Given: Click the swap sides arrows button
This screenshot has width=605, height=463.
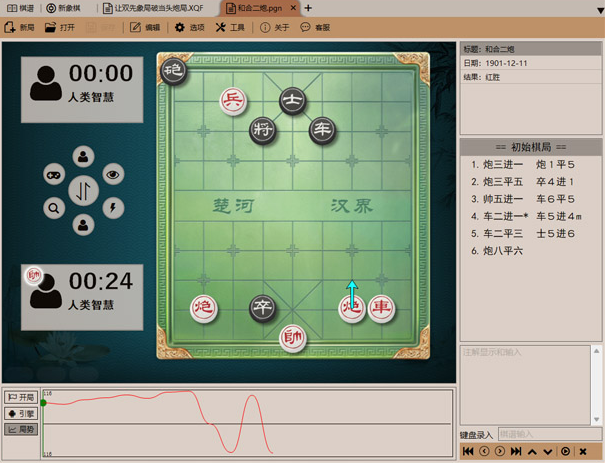Looking at the screenshot, I should (83, 191).
